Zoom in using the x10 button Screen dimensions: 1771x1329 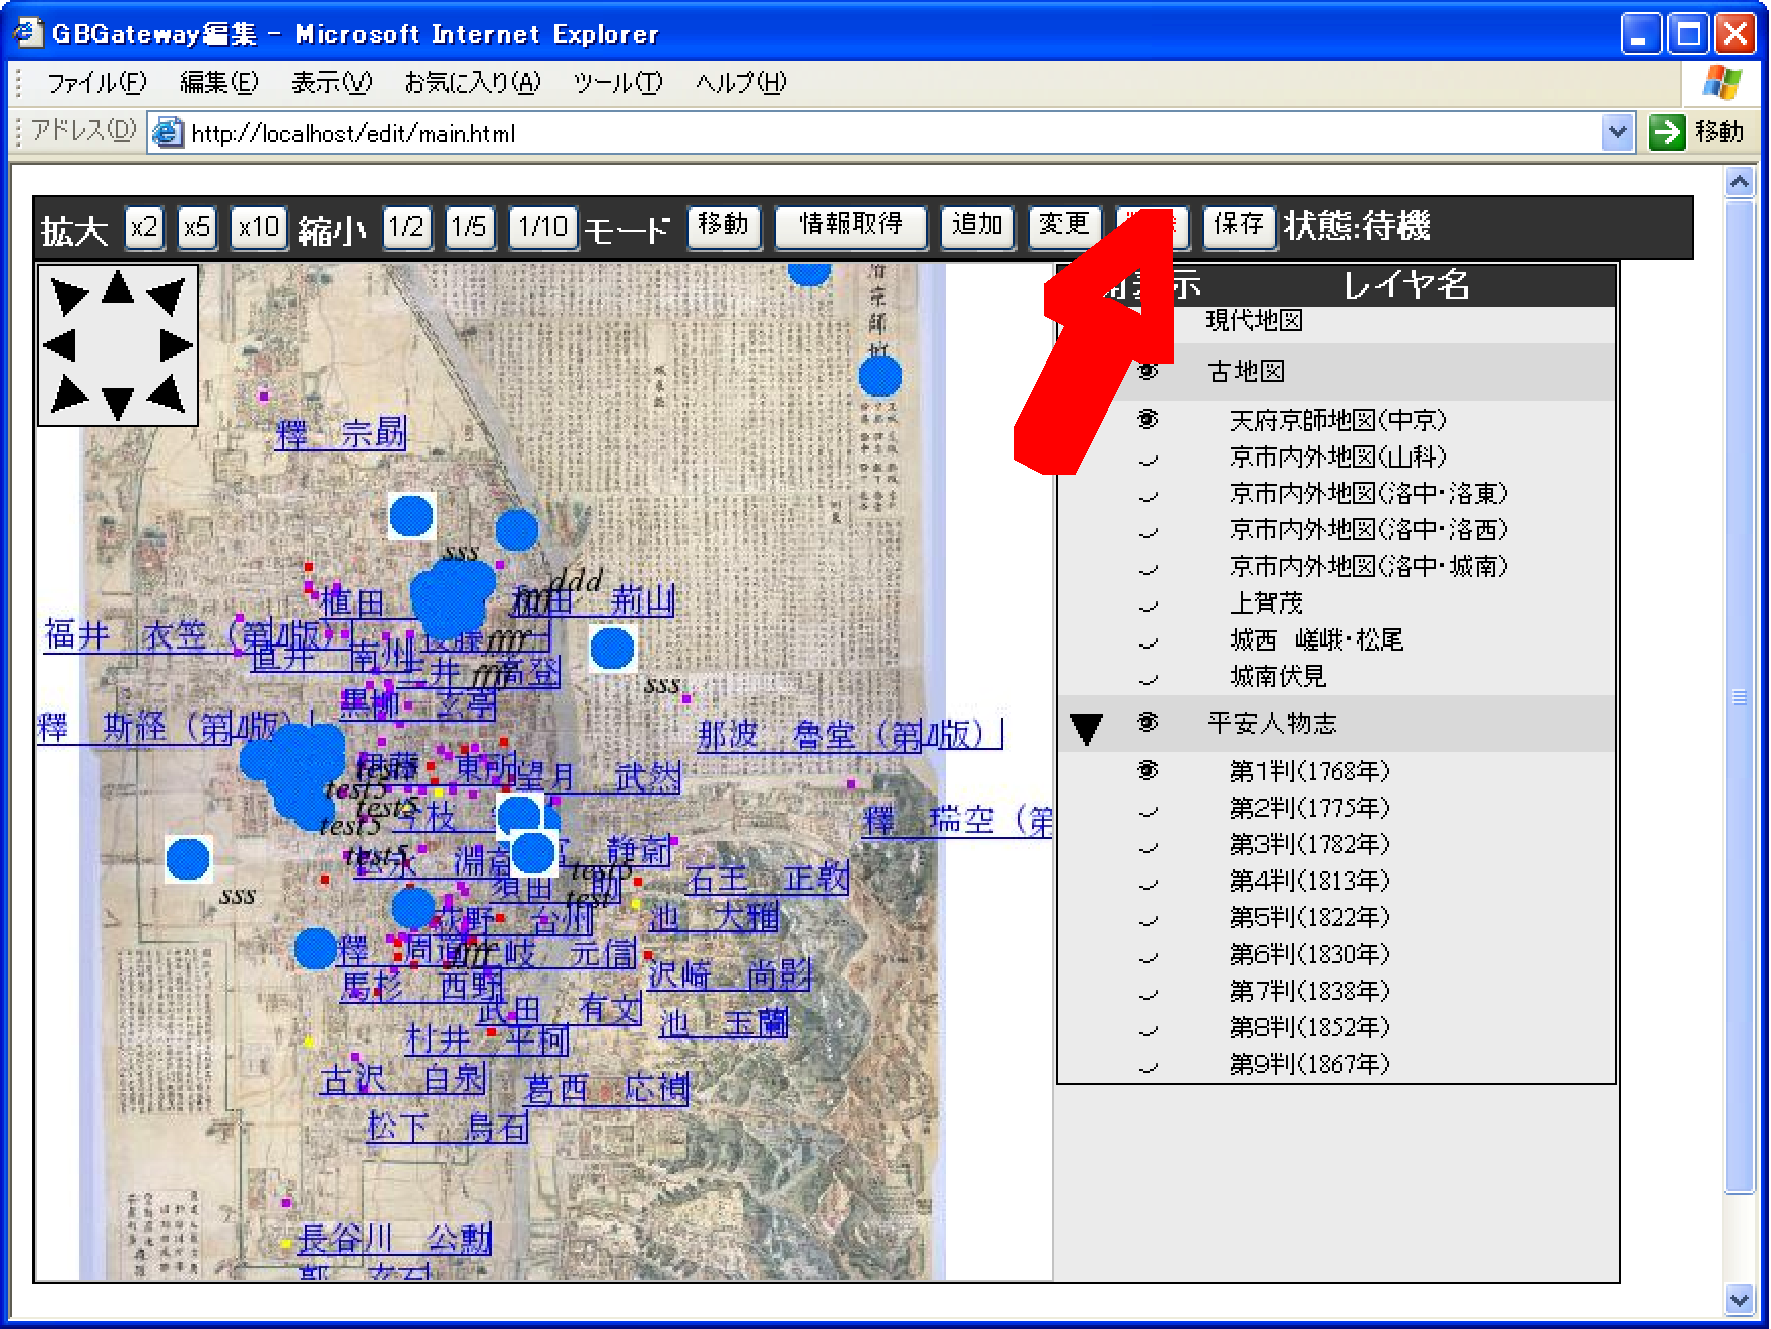click(x=258, y=227)
